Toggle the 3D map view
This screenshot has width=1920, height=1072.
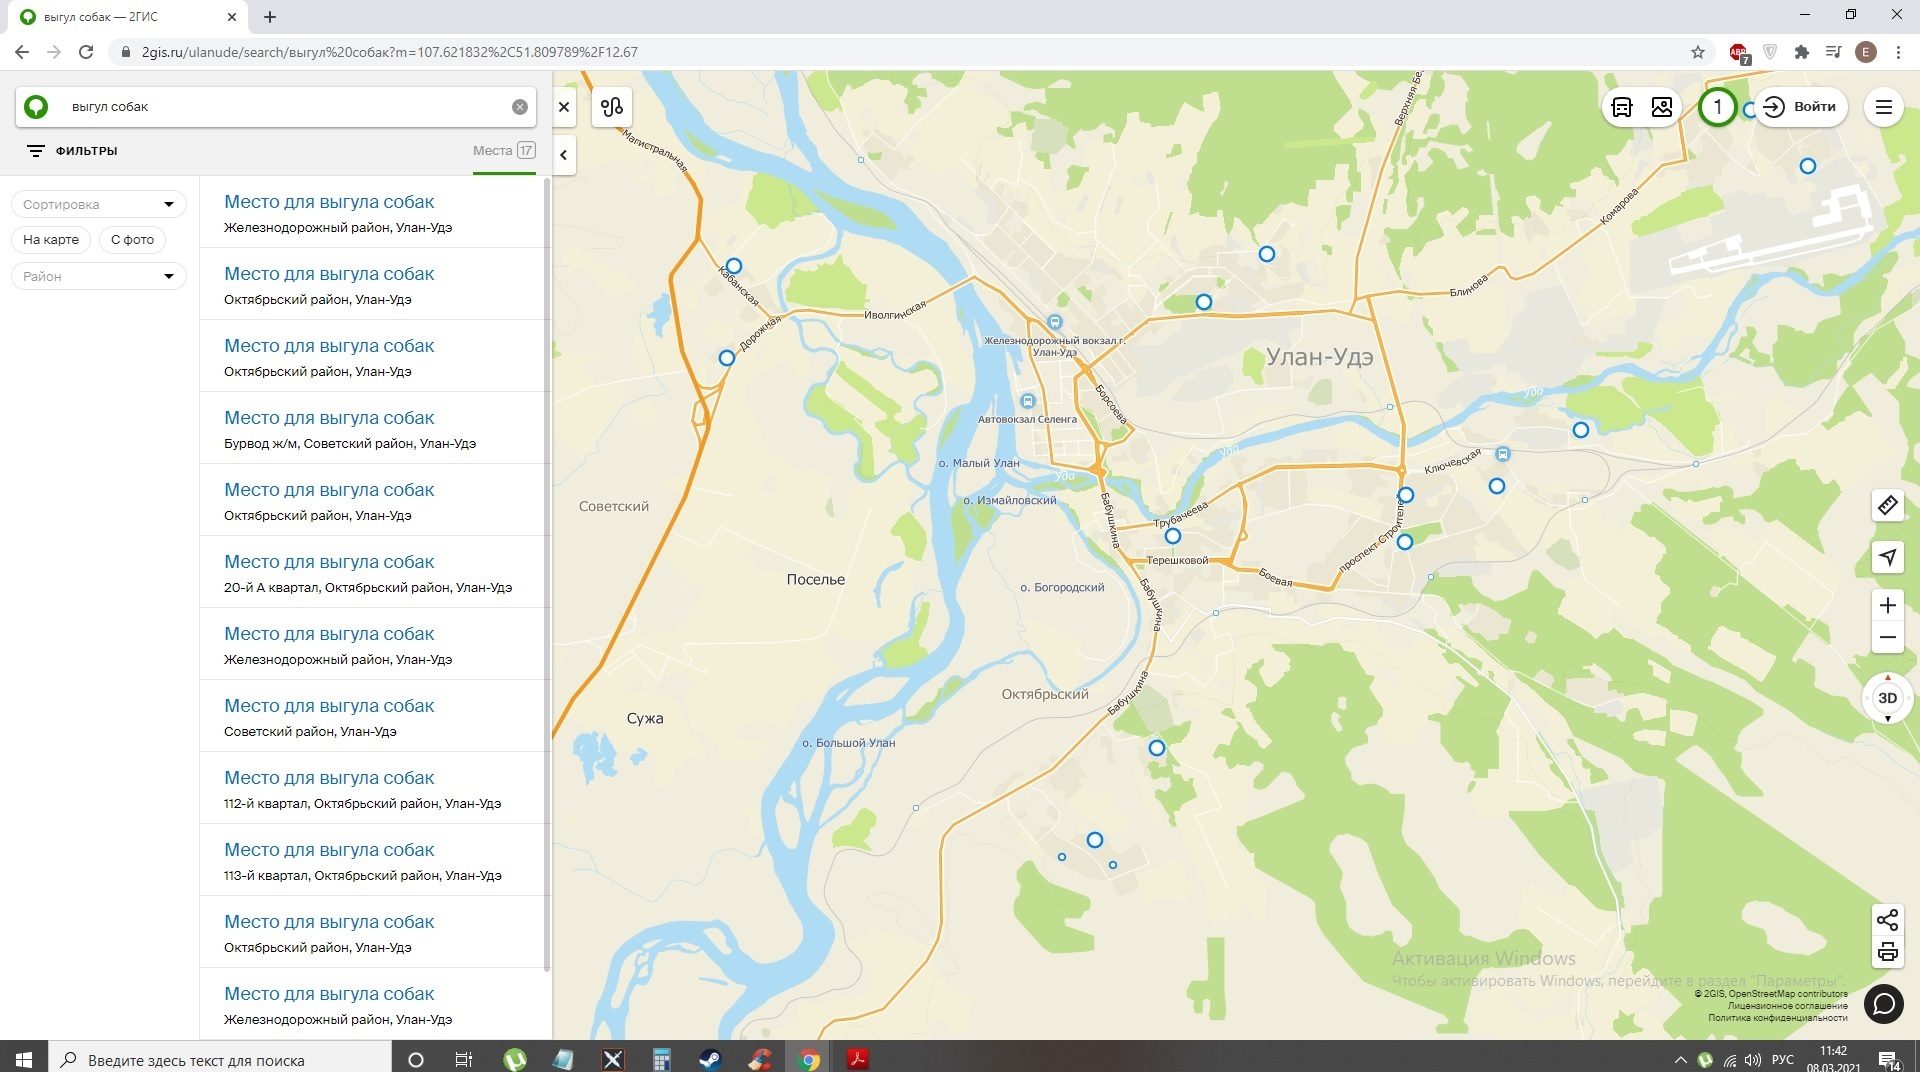pyautogui.click(x=1887, y=698)
